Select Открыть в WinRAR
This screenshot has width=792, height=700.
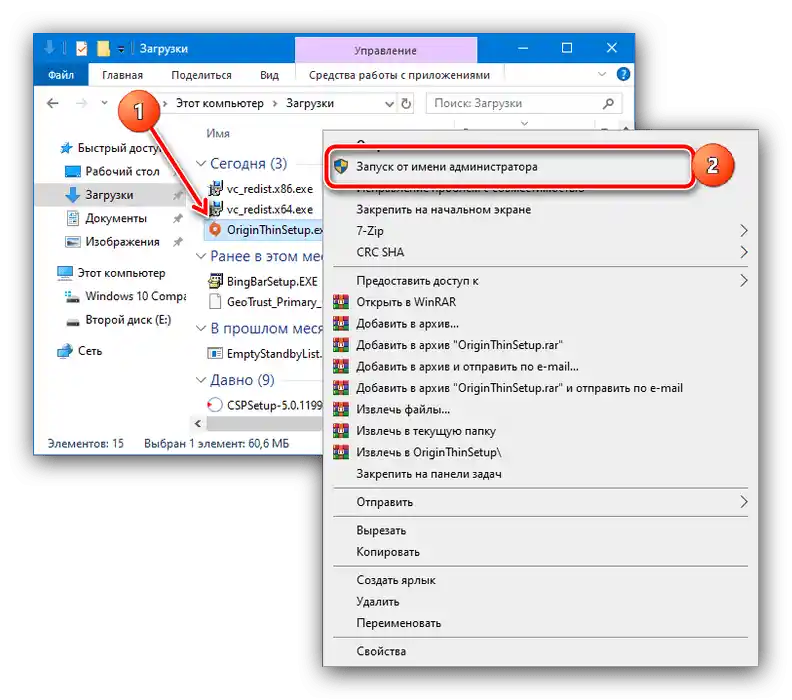[x=540, y=302]
